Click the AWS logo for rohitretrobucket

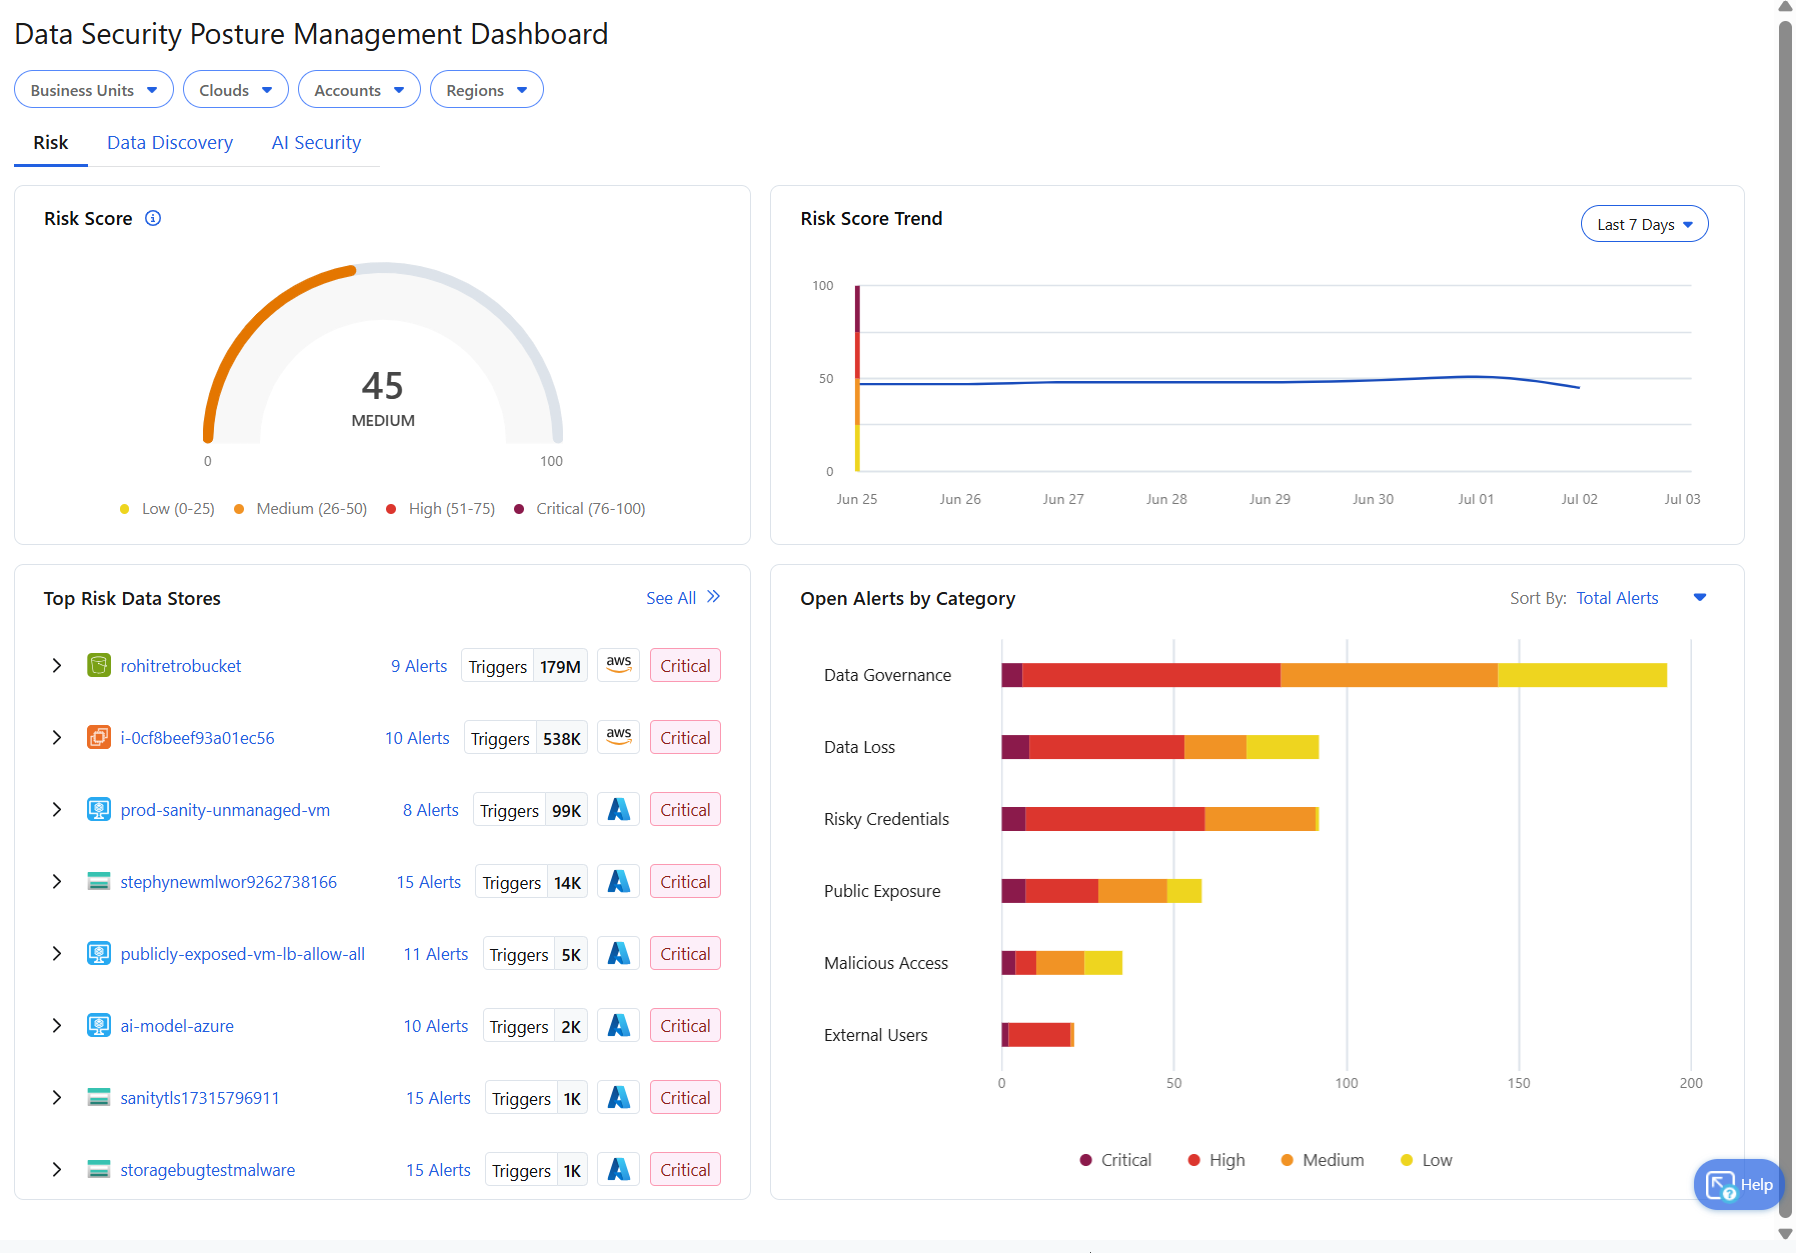[619, 665]
